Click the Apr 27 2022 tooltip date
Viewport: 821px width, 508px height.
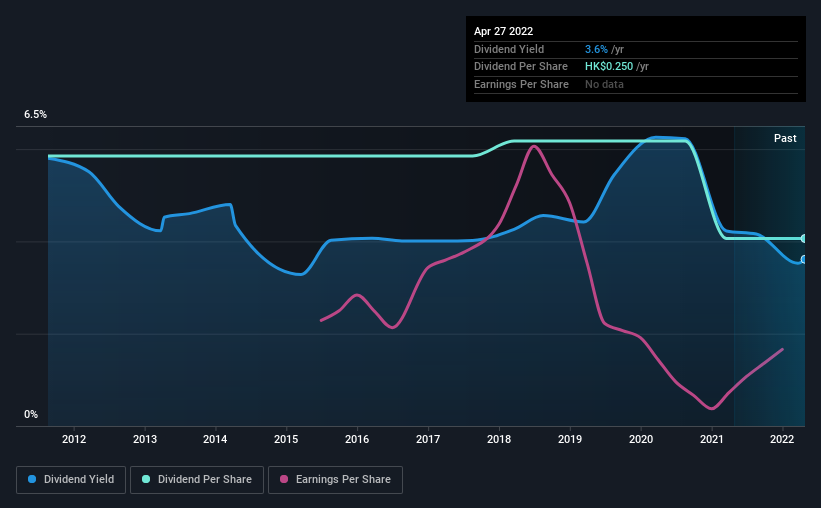point(503,31)
